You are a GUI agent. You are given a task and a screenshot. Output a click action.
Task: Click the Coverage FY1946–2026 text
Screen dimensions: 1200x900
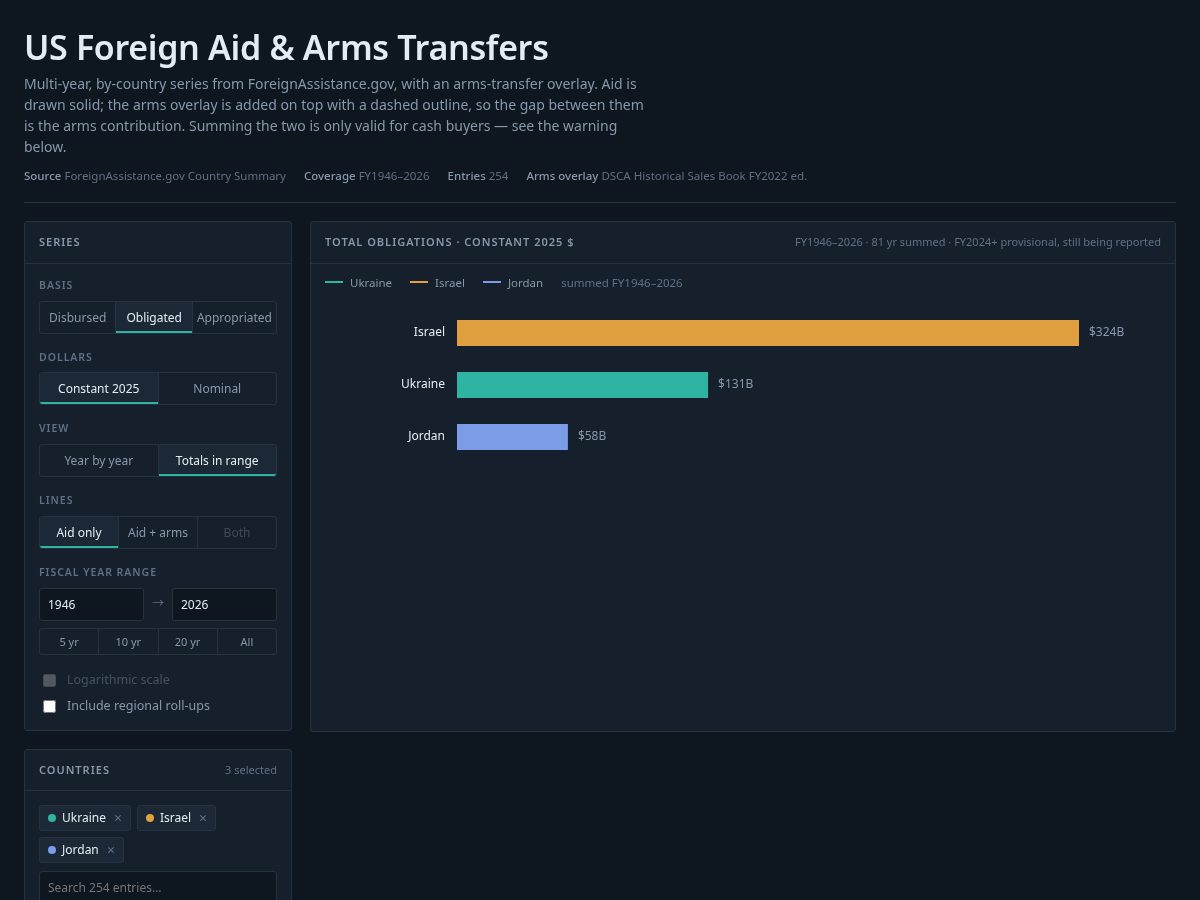(367, 176)
